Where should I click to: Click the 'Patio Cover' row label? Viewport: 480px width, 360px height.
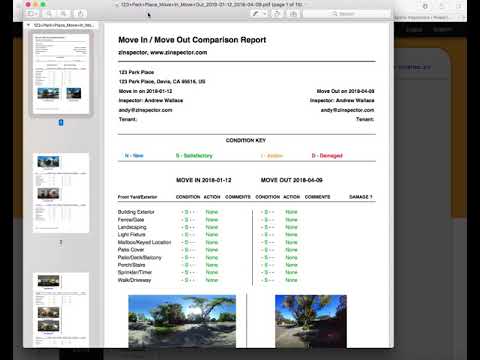pyautogui.click(x=131, y=250)
